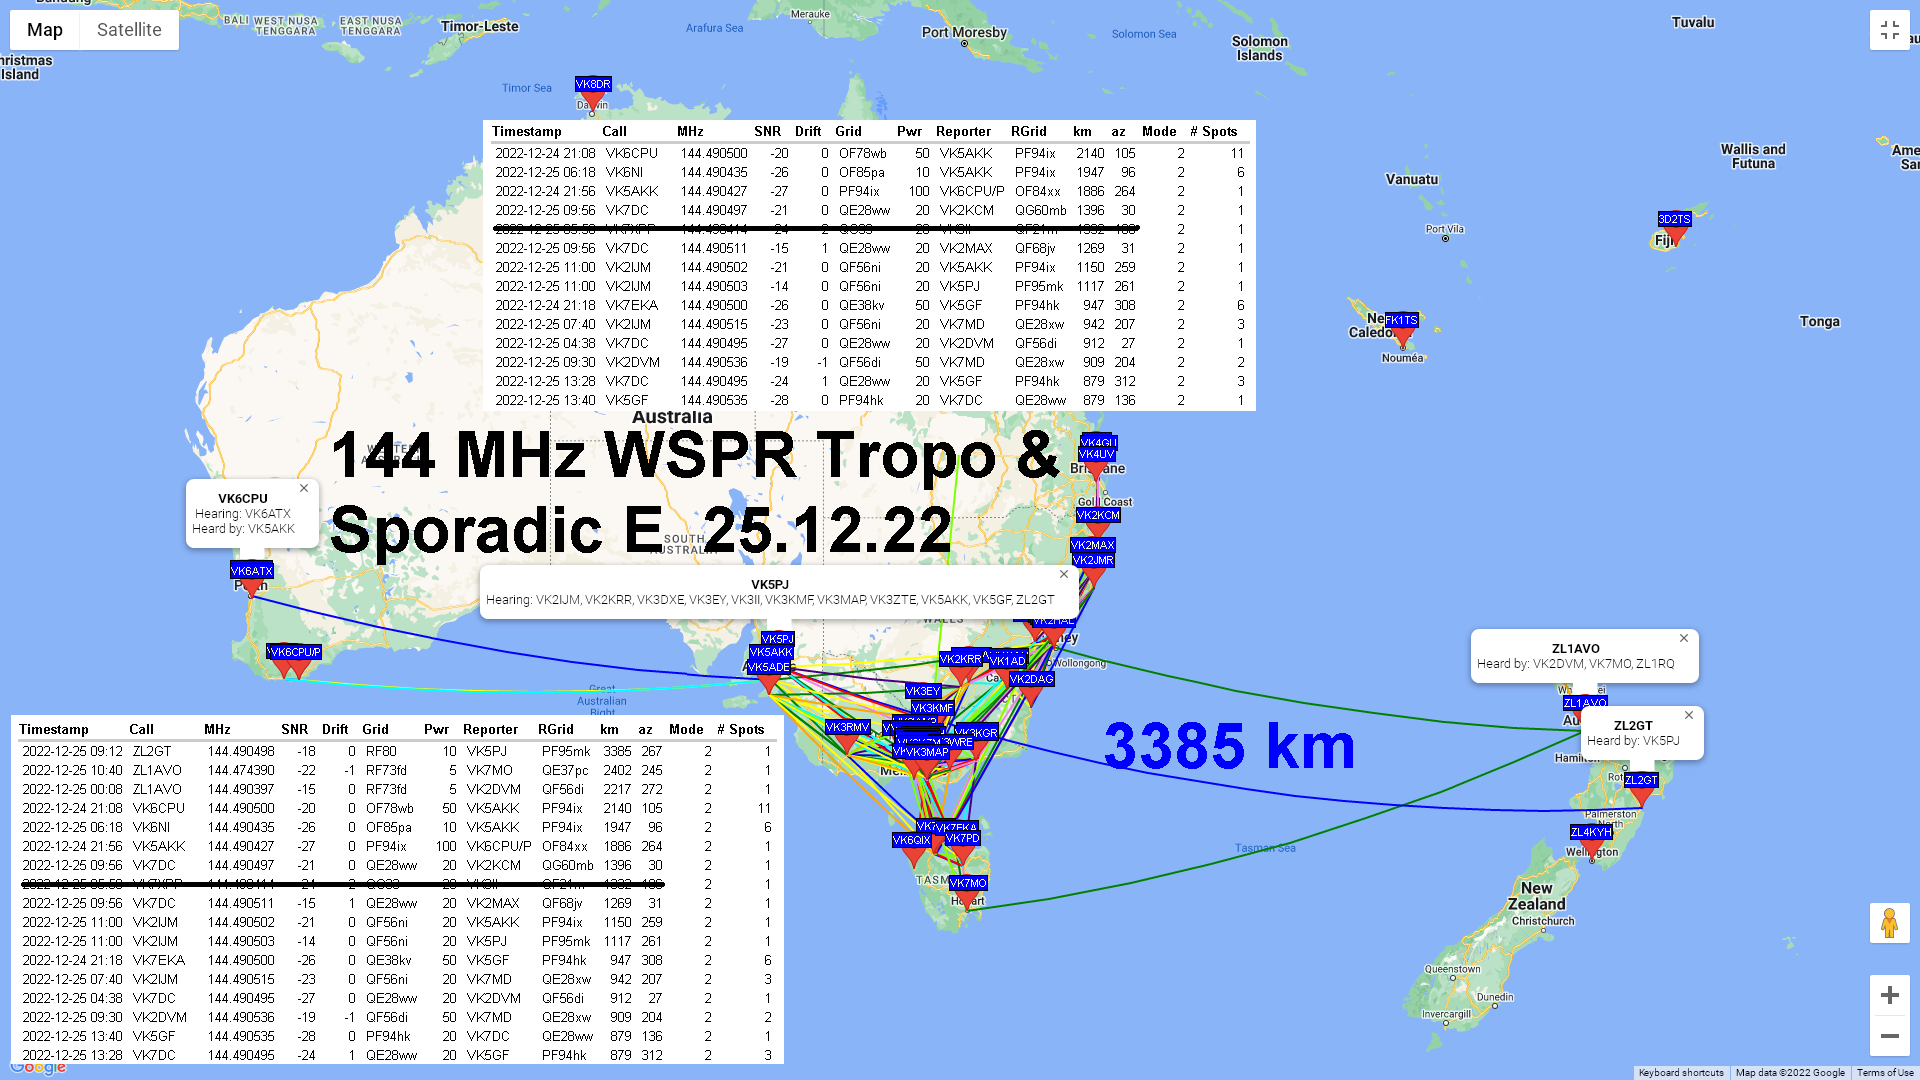Select the ZL2GT station marker

pyautogui.click(x=1641, y=780)
